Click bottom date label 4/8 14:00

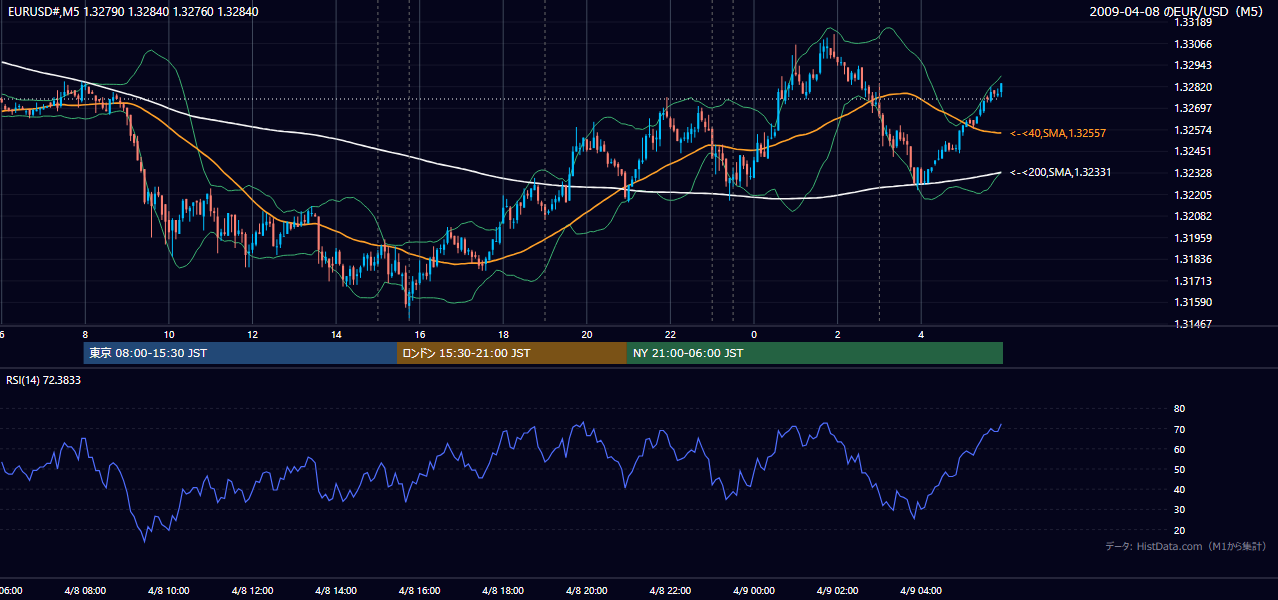click(x=337, y=590)
